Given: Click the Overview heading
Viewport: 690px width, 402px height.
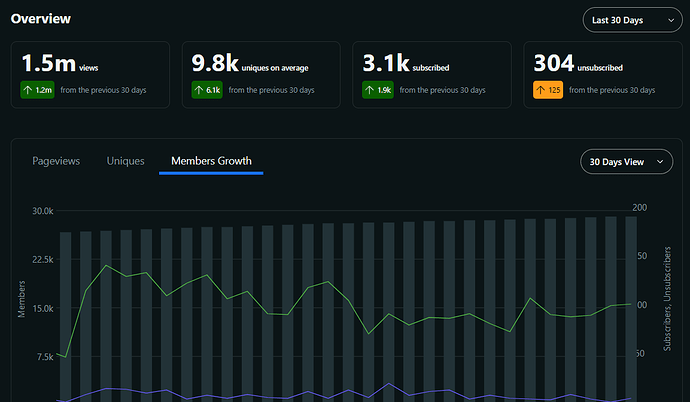Looking at the screenshot, I should 40,18.
